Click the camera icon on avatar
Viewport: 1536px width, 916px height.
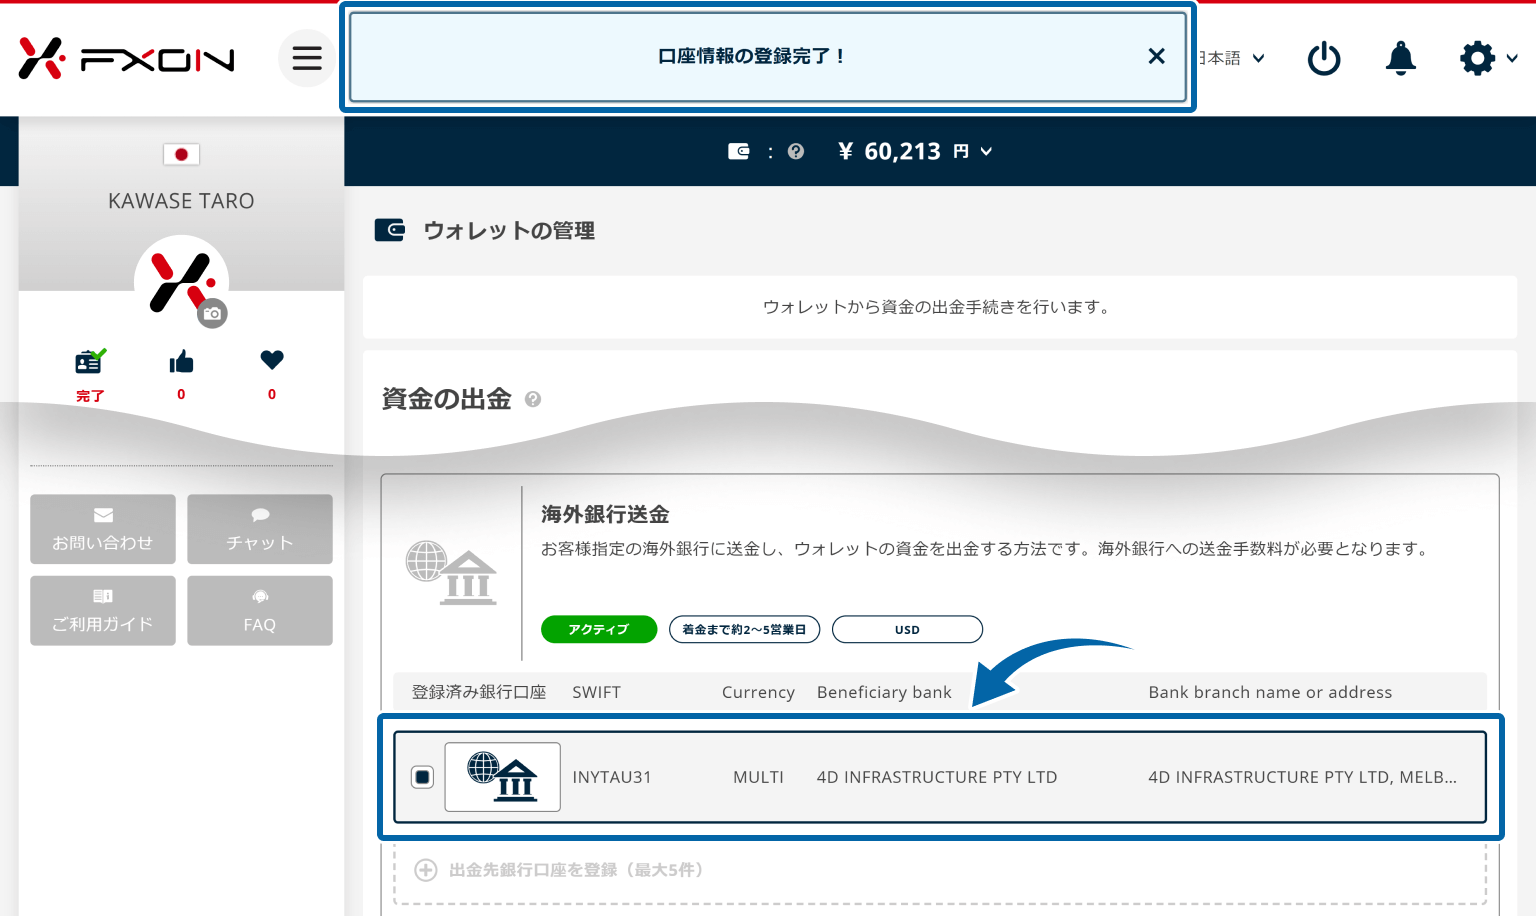tap(212, 313)
